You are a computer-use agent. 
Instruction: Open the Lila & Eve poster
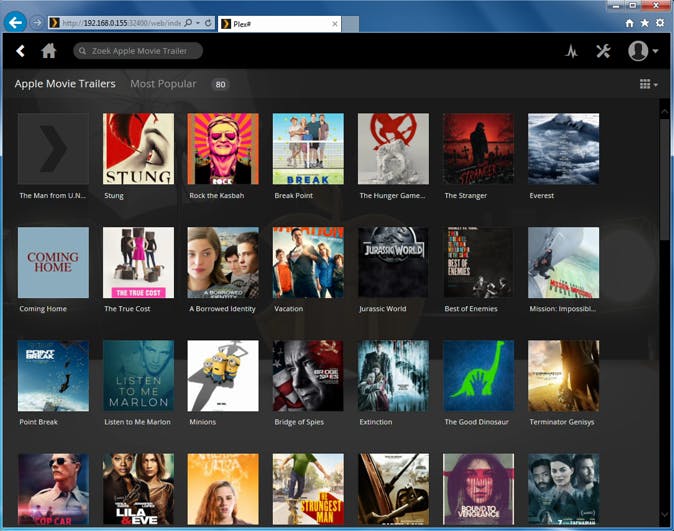pos(138,489)
